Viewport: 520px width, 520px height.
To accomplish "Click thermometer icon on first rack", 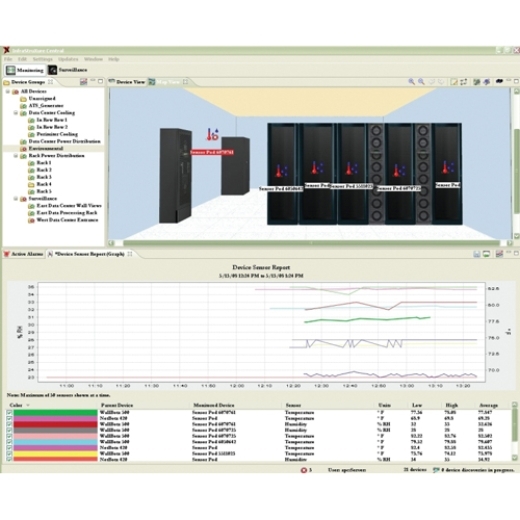I will click(x=281, y=170).
